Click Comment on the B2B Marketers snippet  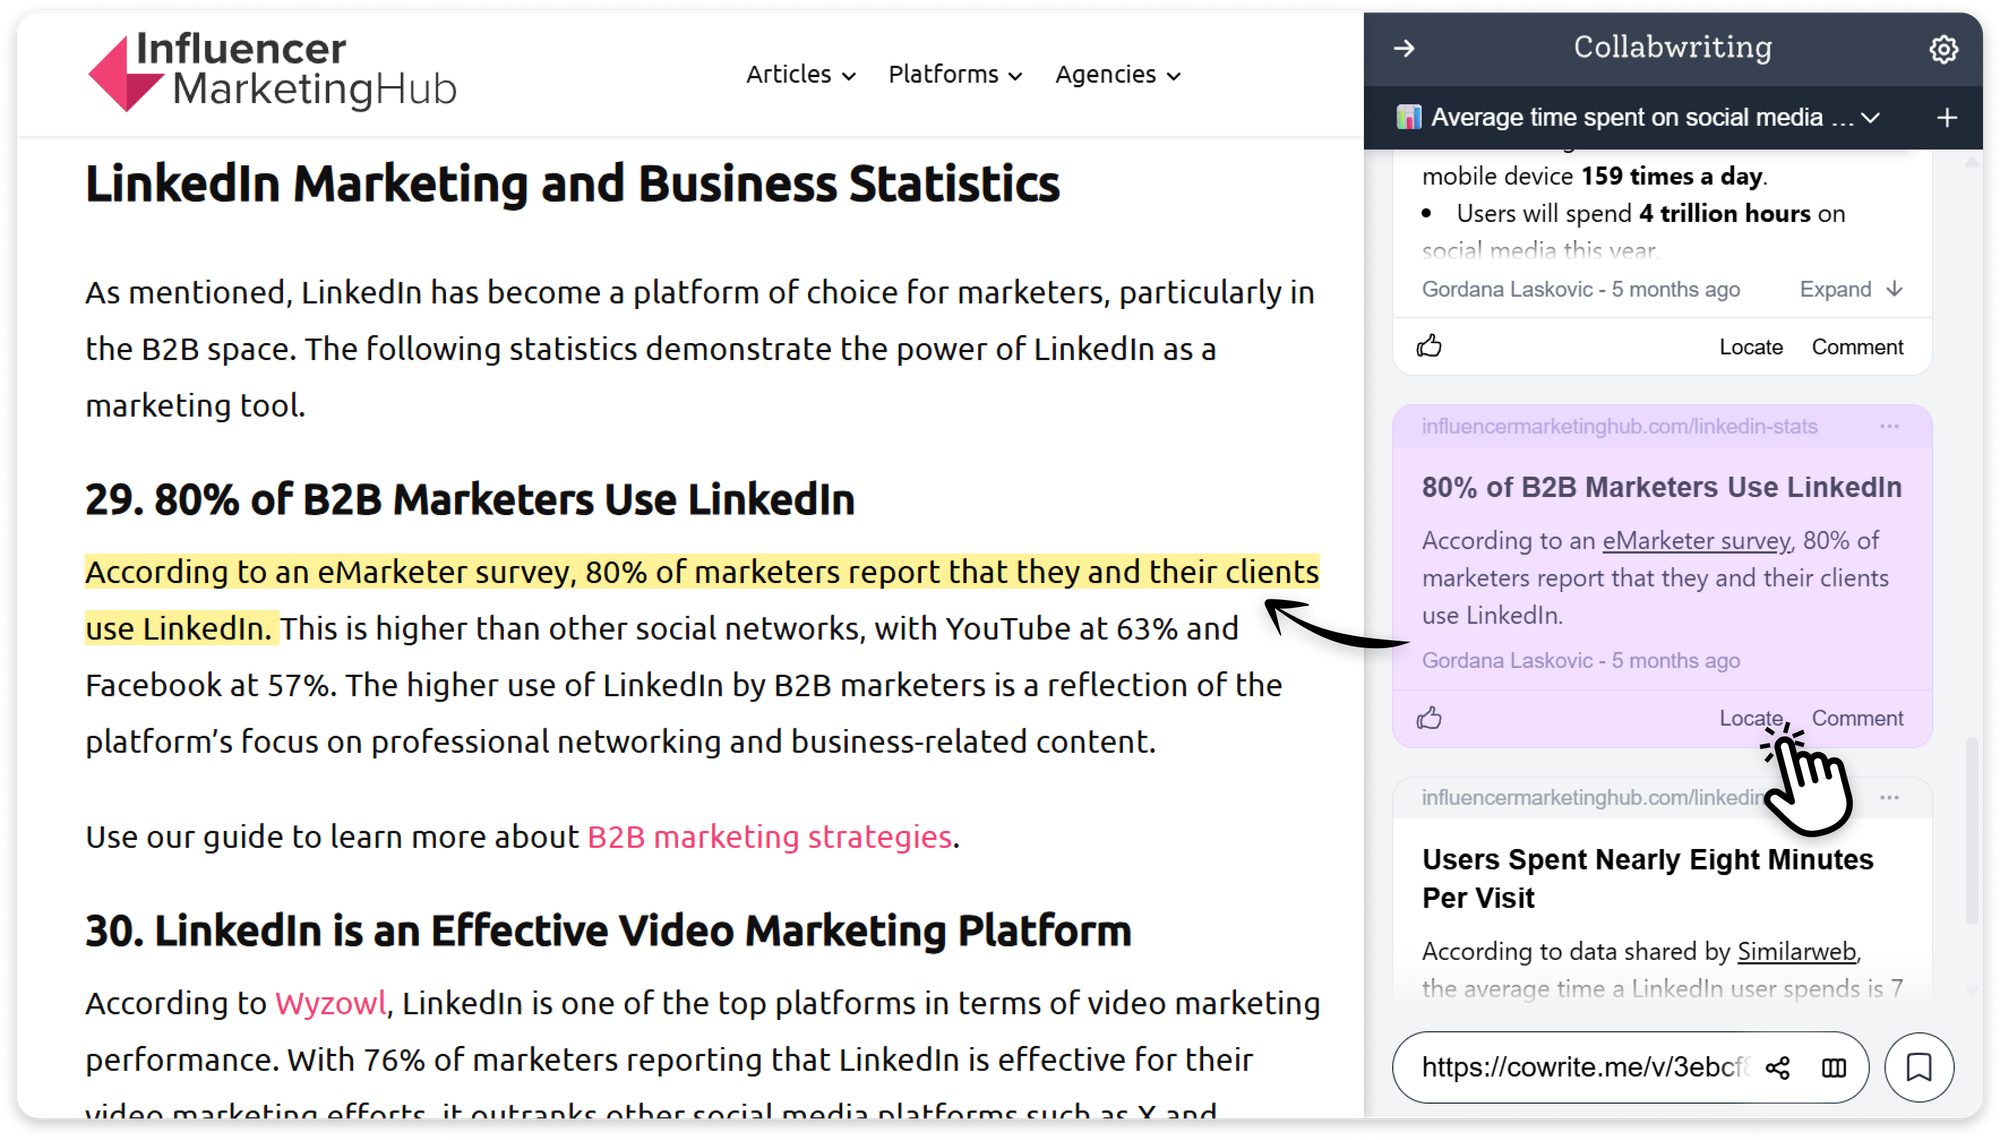coord(1857,718)
